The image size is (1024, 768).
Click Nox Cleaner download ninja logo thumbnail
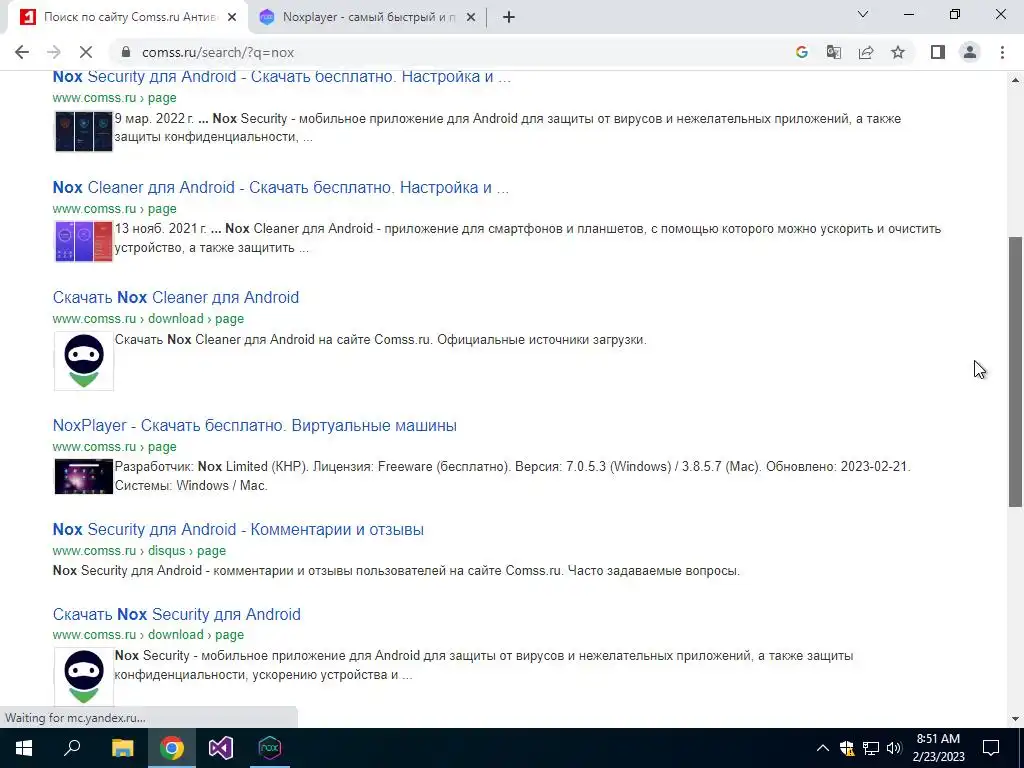[84, 360]
